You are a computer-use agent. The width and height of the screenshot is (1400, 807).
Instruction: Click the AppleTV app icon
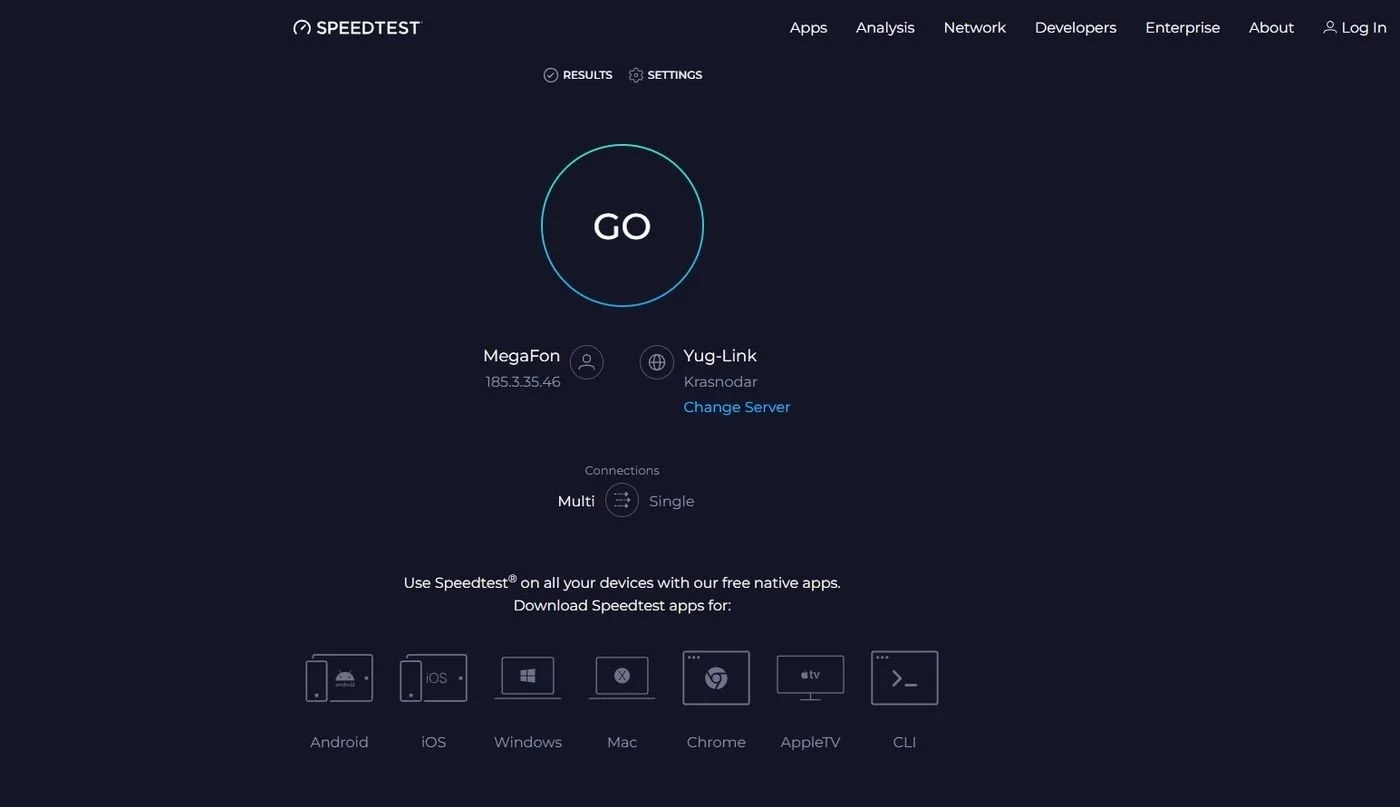[810, 678]
